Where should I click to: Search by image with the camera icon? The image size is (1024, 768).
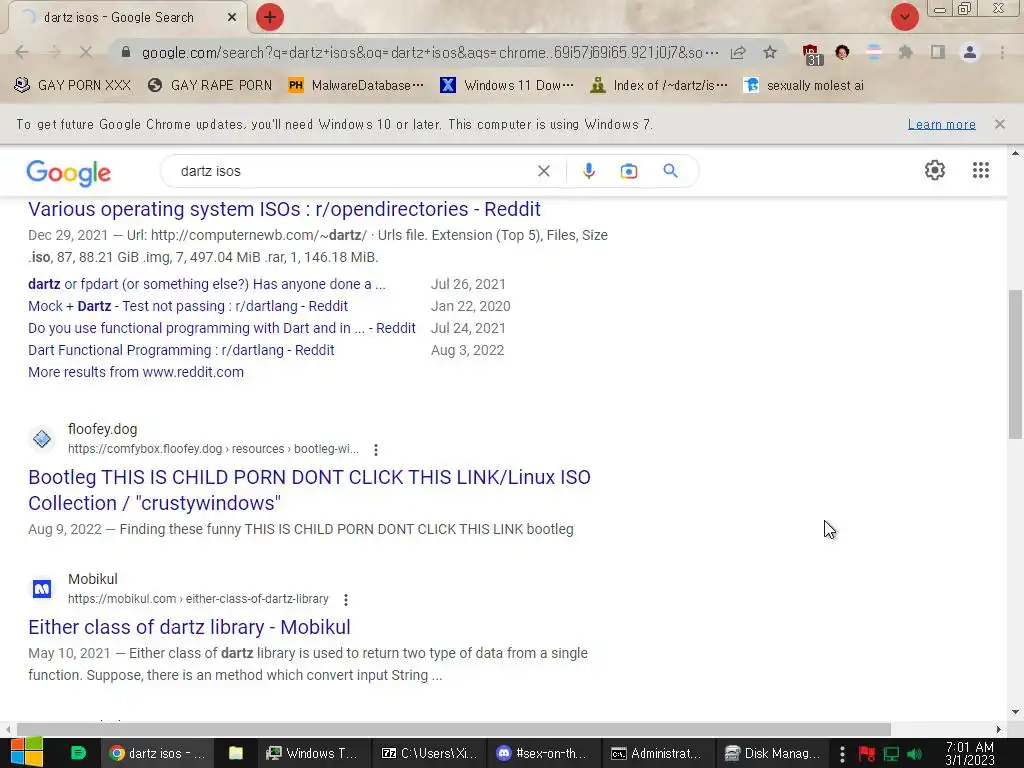point(628,171)
